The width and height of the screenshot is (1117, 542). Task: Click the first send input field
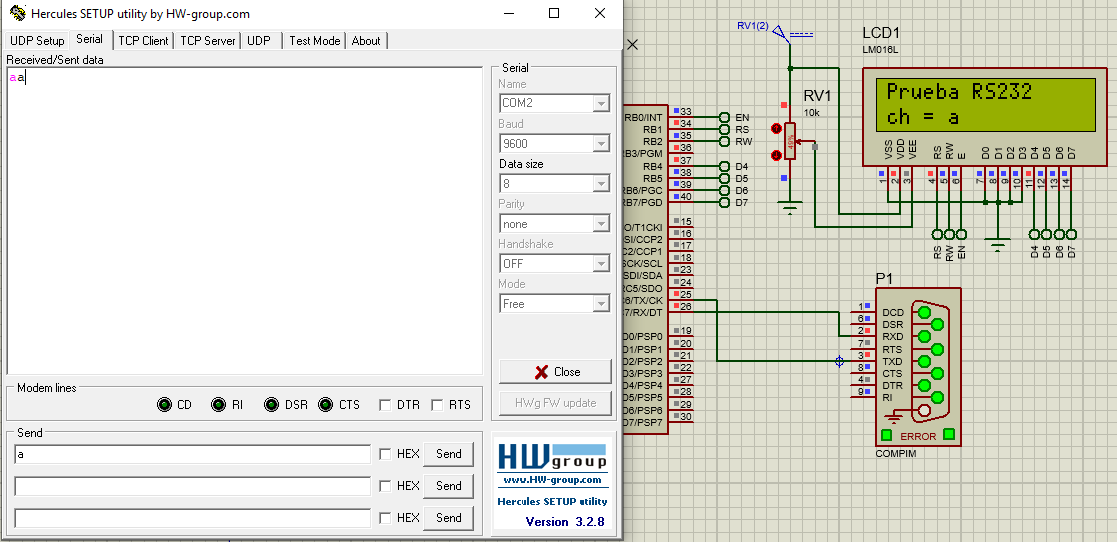pos(192,454)
